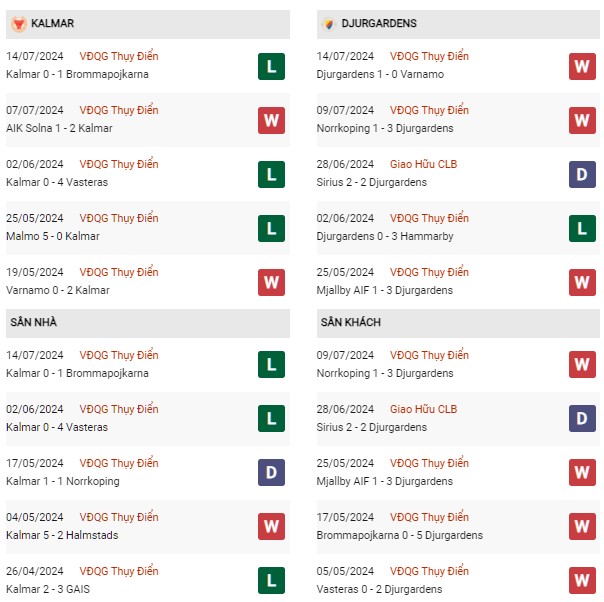Select the SÂN KHÁCH away matches header
Screen dimensions: 604x602
point(351,322)
